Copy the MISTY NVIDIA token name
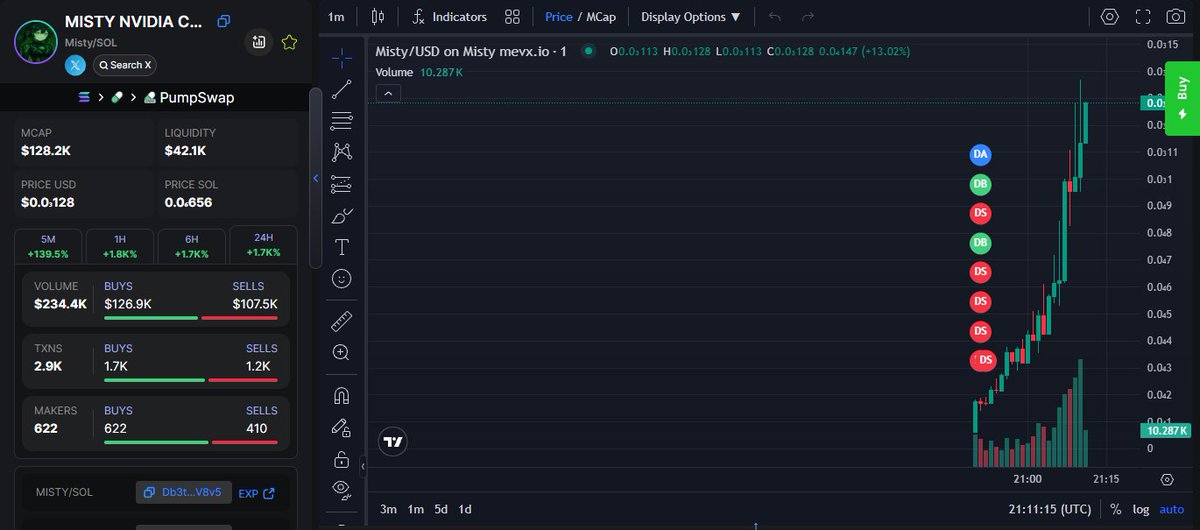1200x530 pixels. click(224, 21)
